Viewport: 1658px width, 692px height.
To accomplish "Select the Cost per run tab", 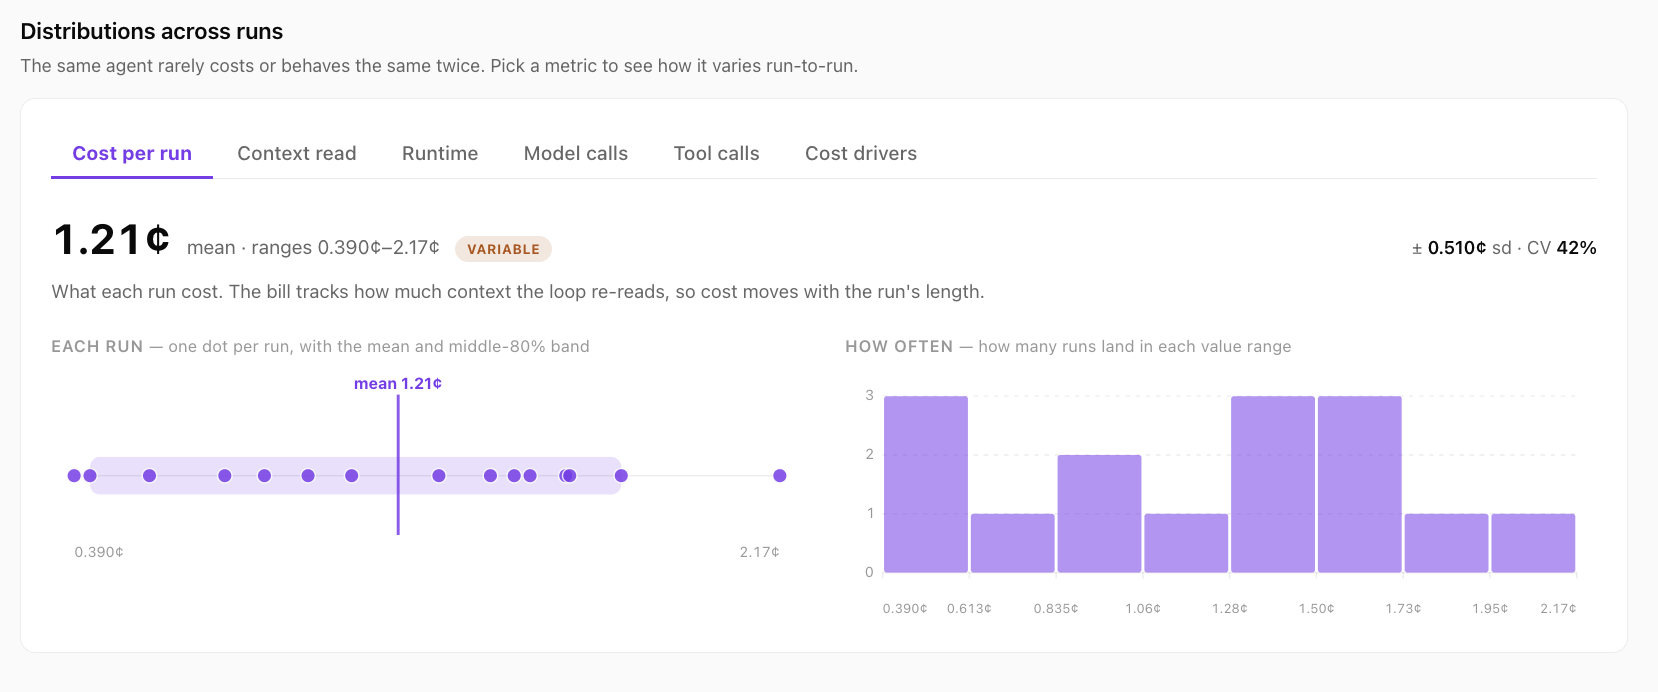I will click(132, 153).
